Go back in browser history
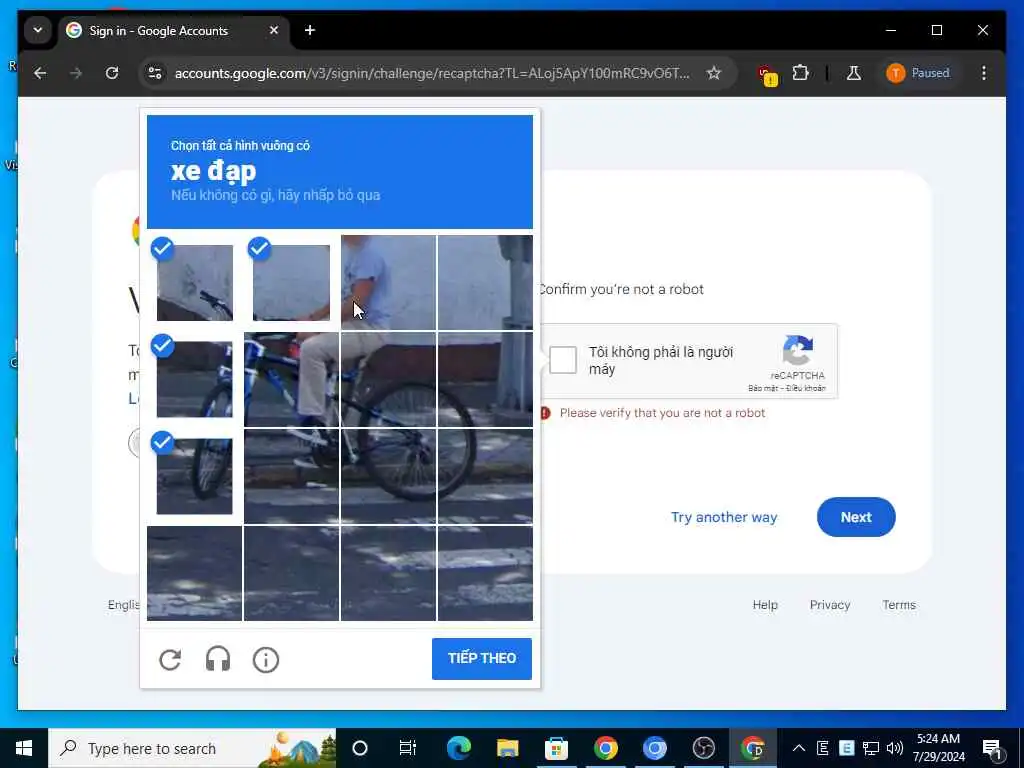 (x=40, y=73)
